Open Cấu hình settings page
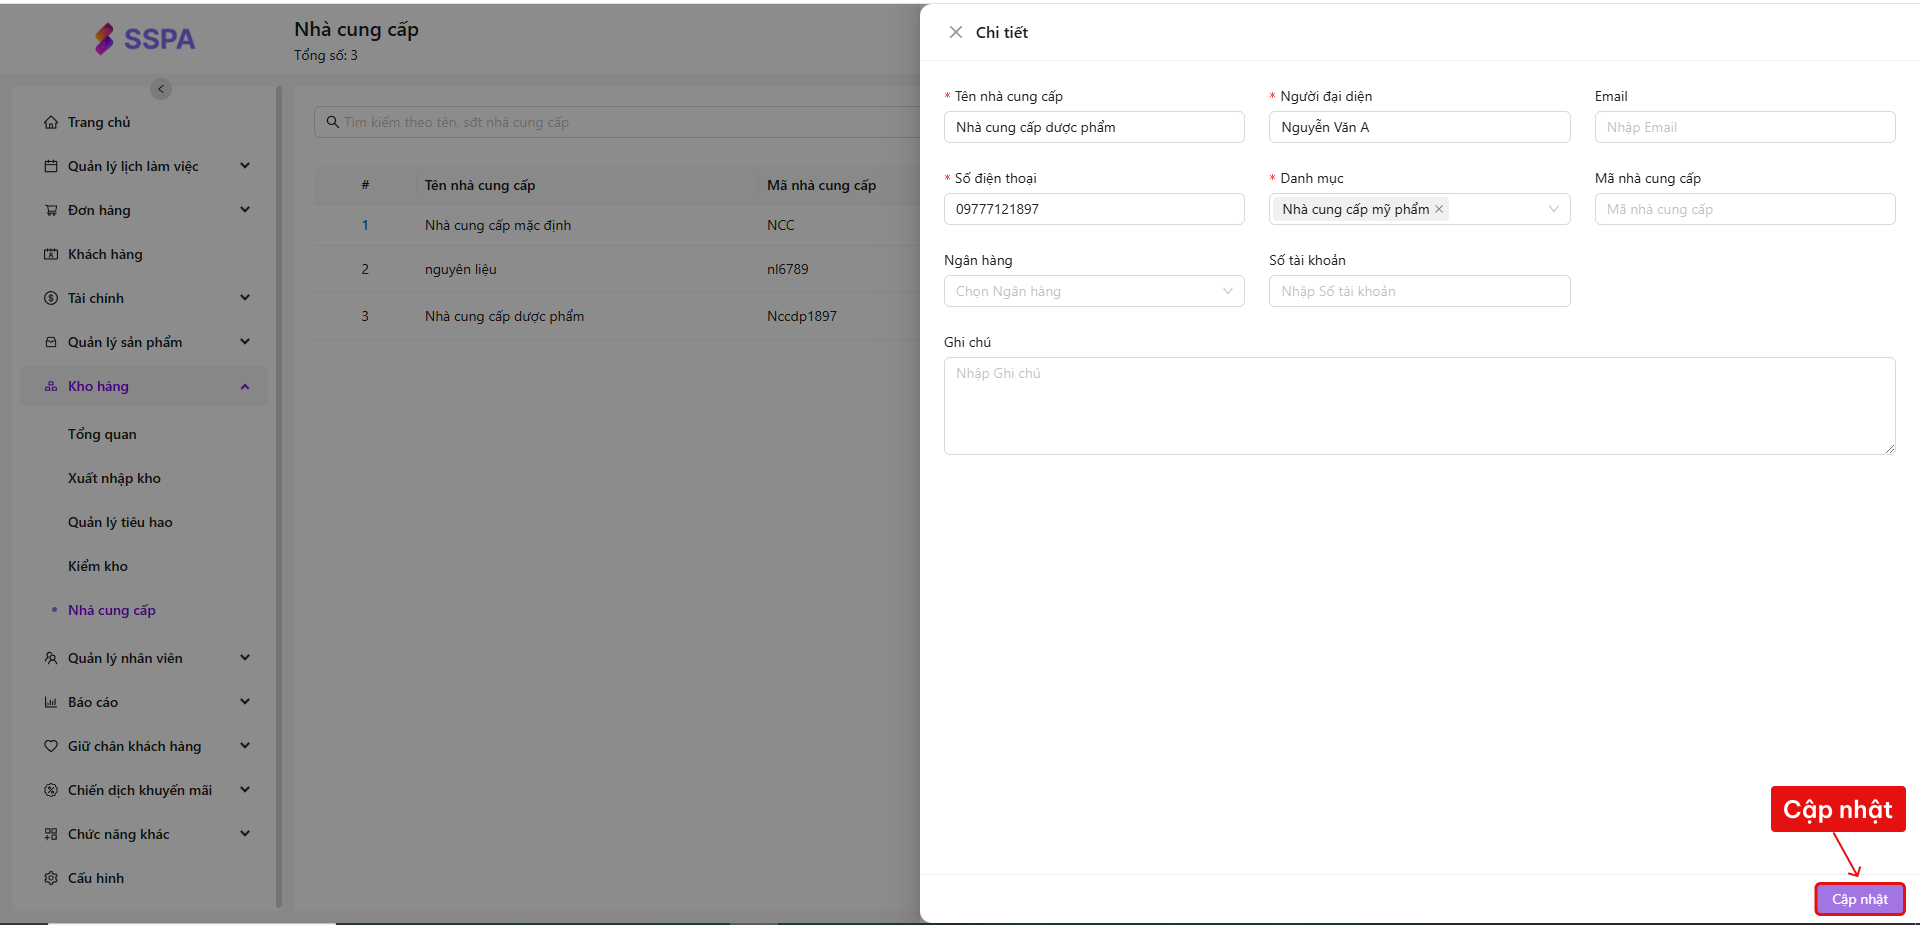Image resolution: width=1920 pixels, height=925 pixels. 96,878
